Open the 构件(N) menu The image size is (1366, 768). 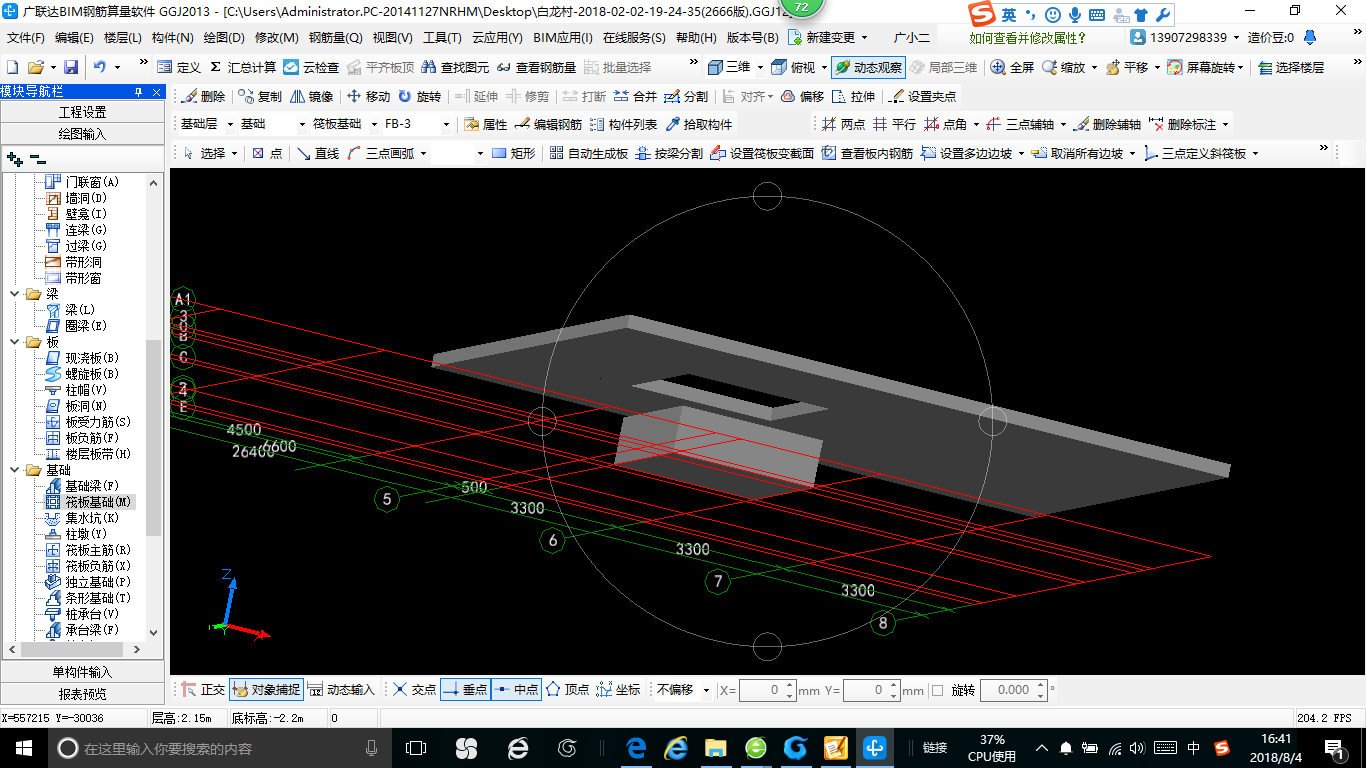172,37
